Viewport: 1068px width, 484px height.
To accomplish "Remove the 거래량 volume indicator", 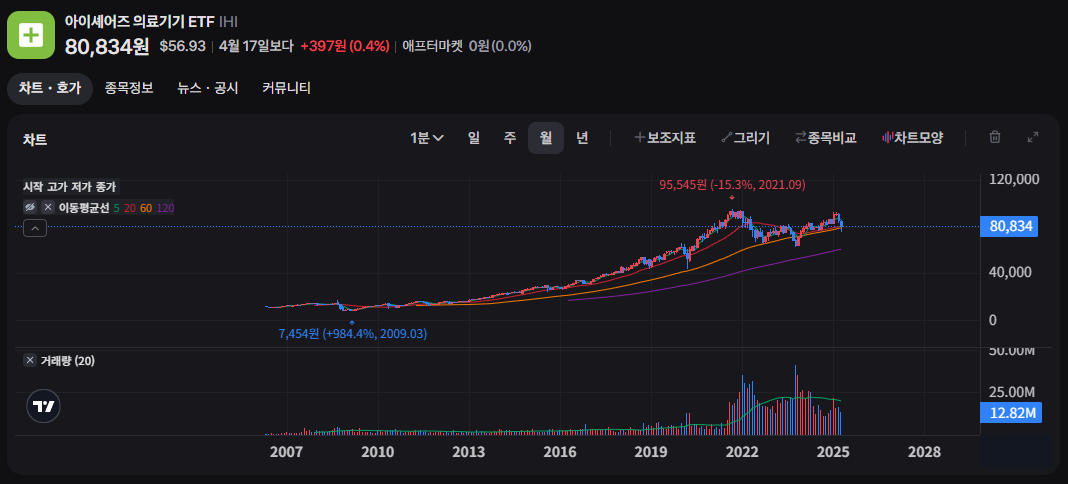I will (x=30, y=360).
